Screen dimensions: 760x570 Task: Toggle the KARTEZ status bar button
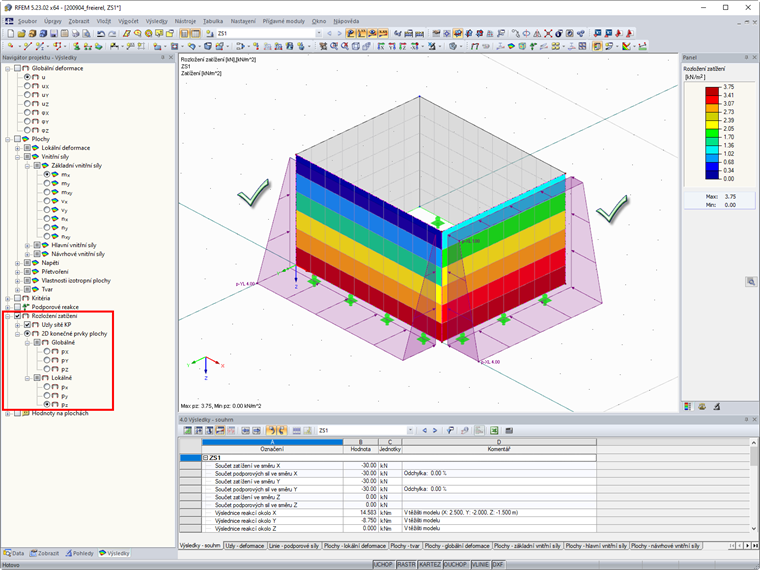[430, 565]
